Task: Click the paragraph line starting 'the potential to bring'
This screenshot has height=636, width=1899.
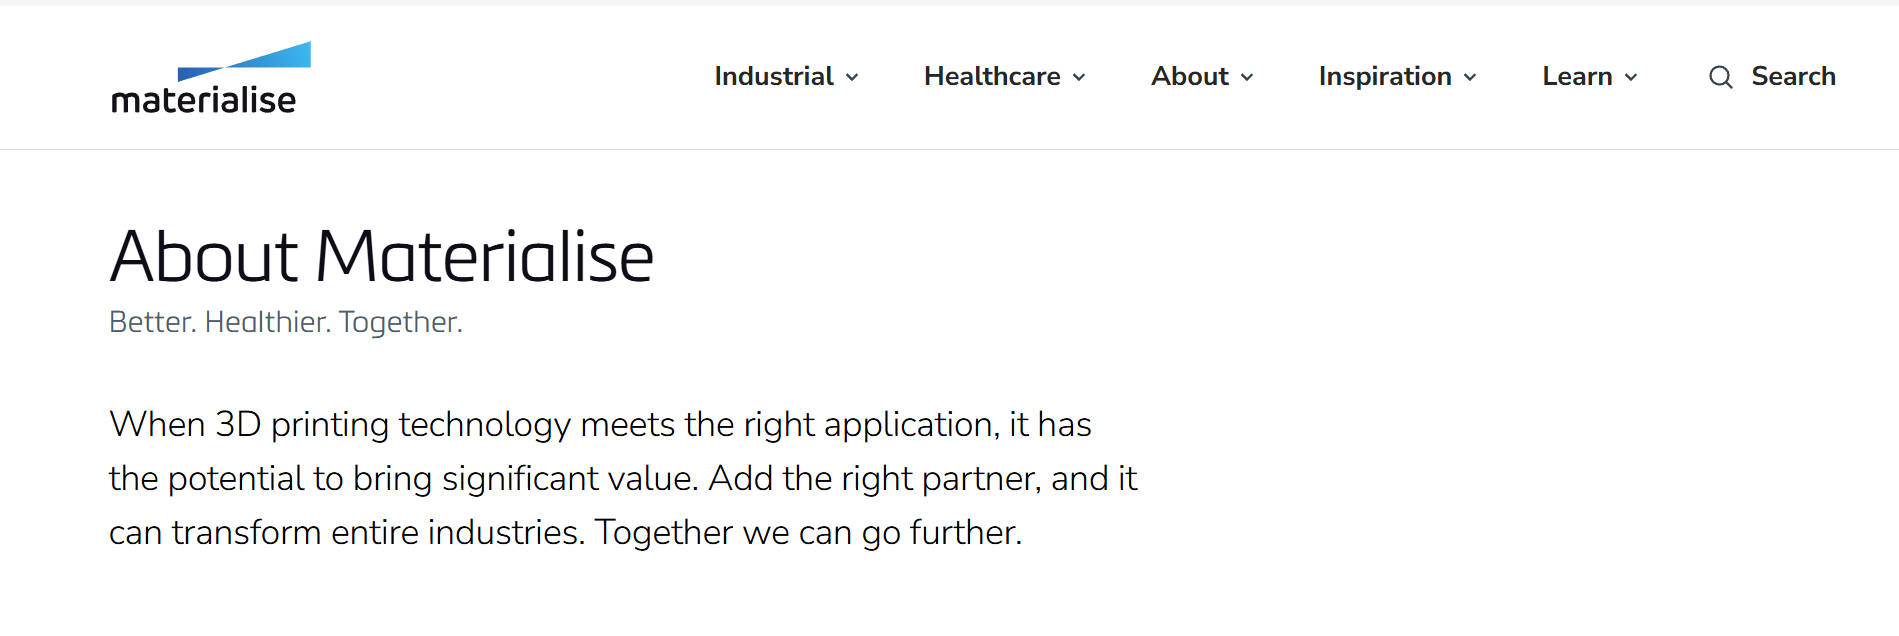Action: [622, 479]
